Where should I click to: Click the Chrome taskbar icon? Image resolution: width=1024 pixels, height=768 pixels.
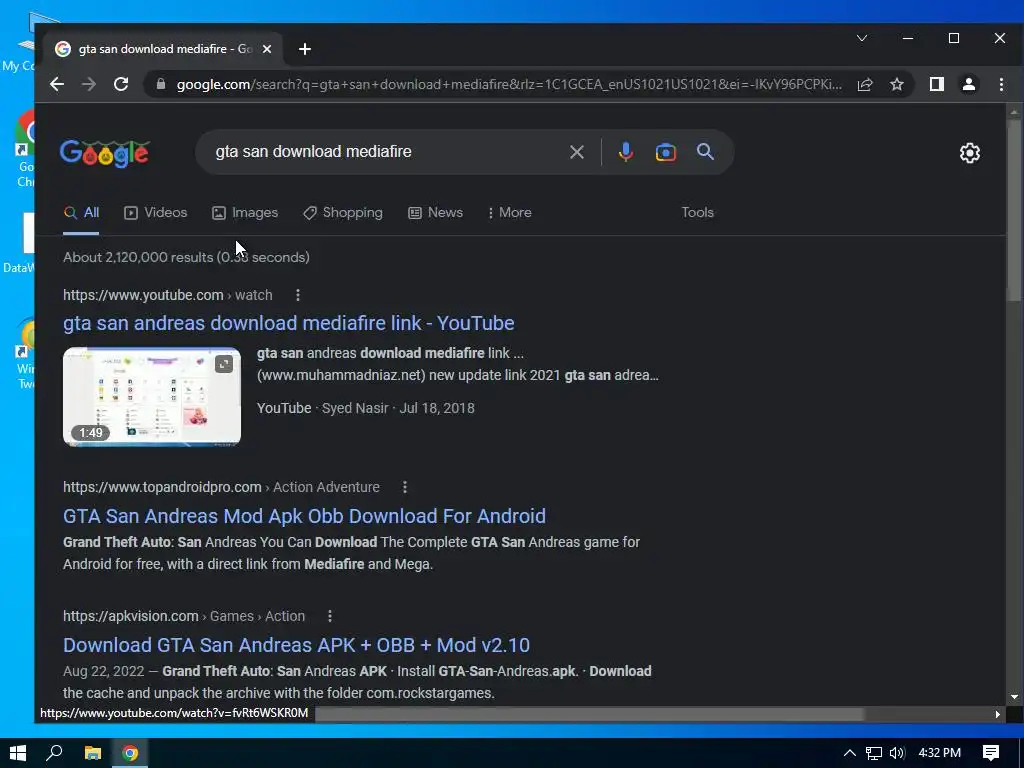(130, 753)
